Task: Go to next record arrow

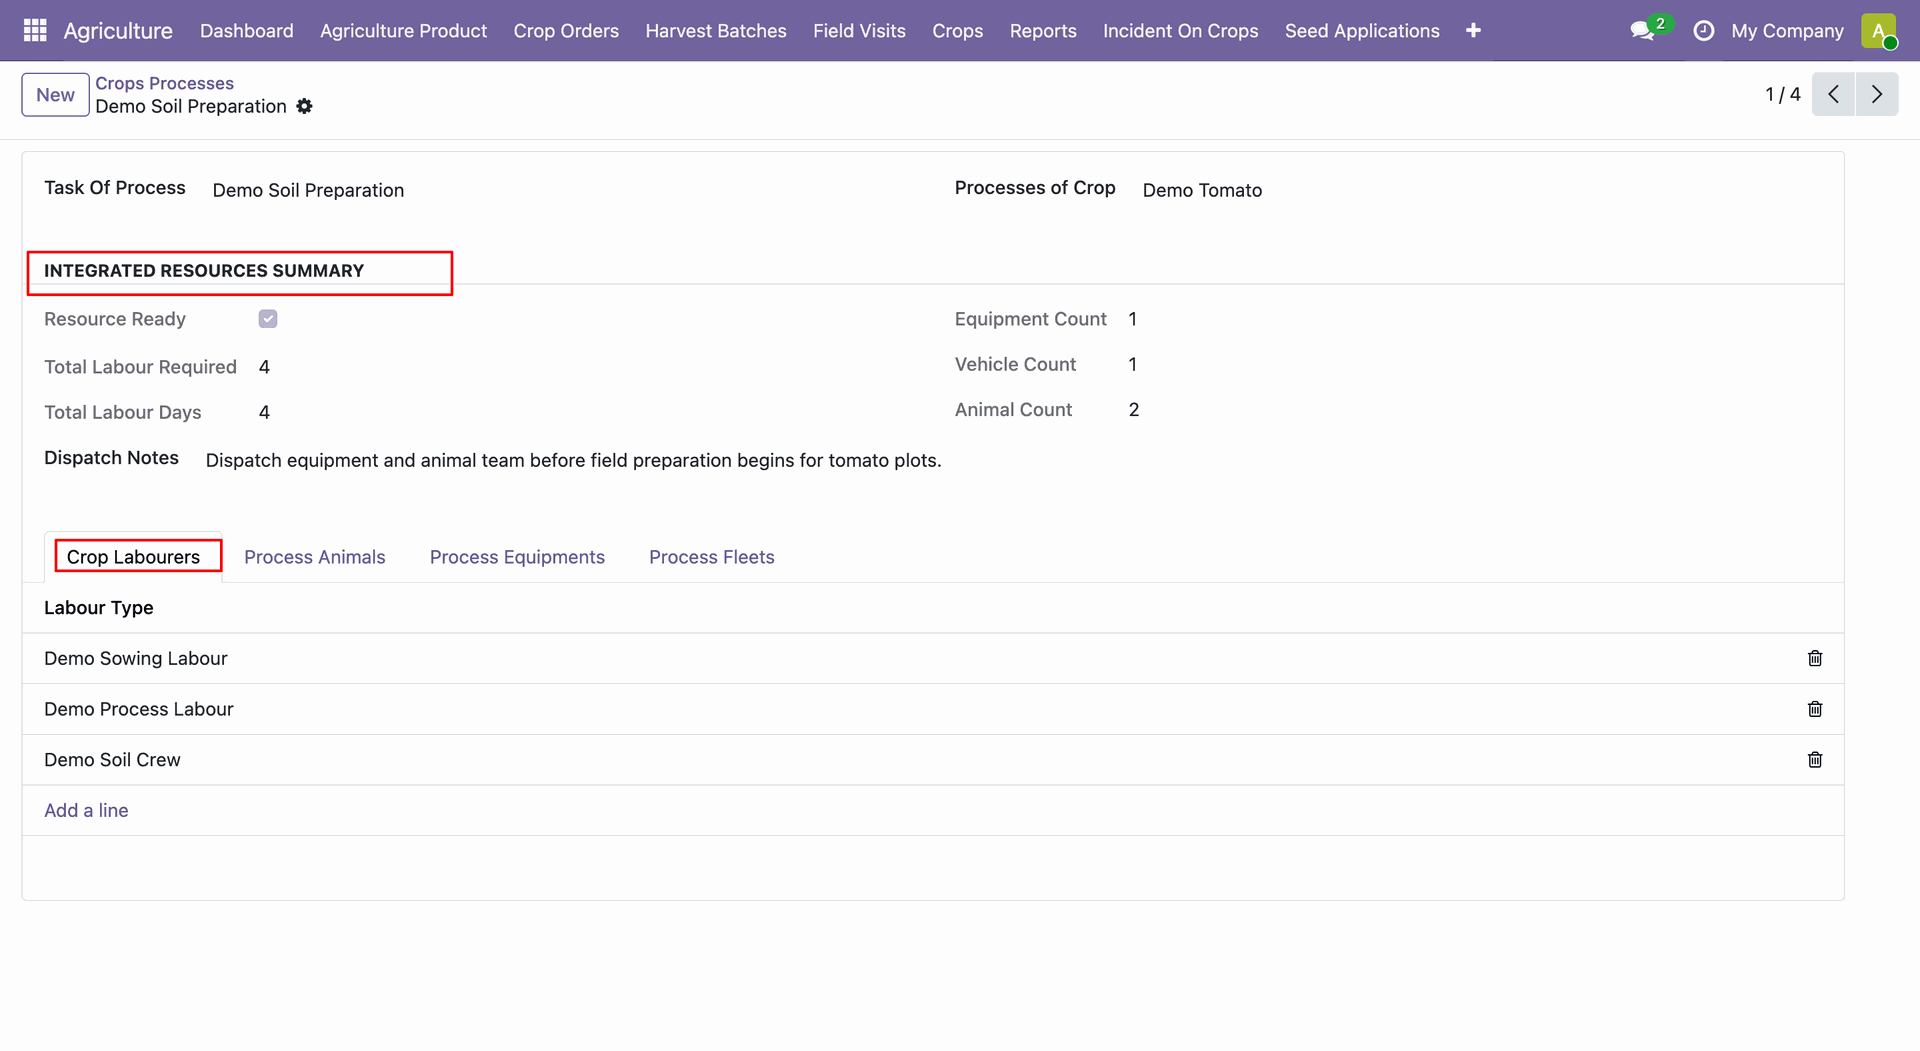Action: pyautogui.click(x=1877, y=94)
